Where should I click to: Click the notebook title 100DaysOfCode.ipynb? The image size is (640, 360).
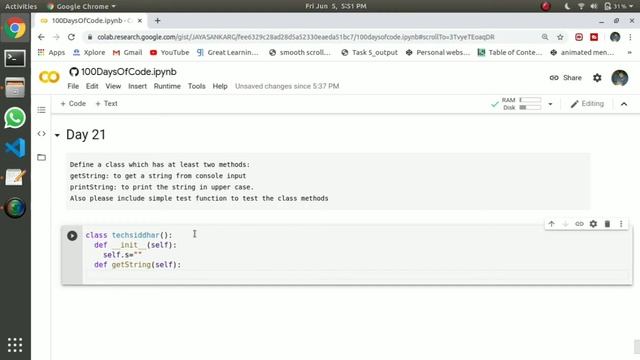[x=129, y=72]
